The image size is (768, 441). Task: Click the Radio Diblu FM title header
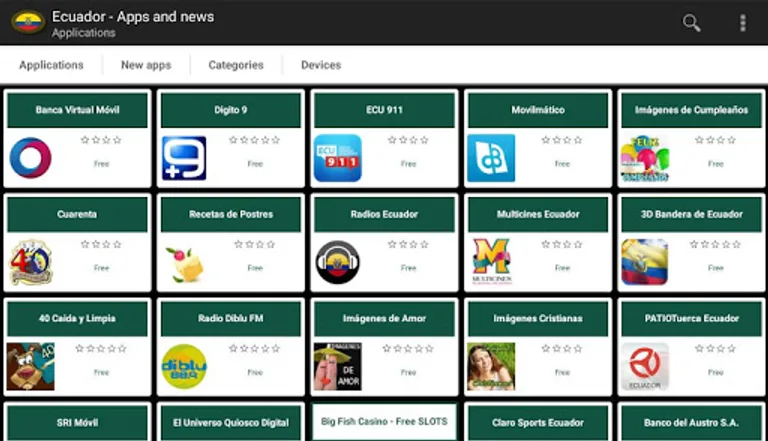[x=231, y=318]
